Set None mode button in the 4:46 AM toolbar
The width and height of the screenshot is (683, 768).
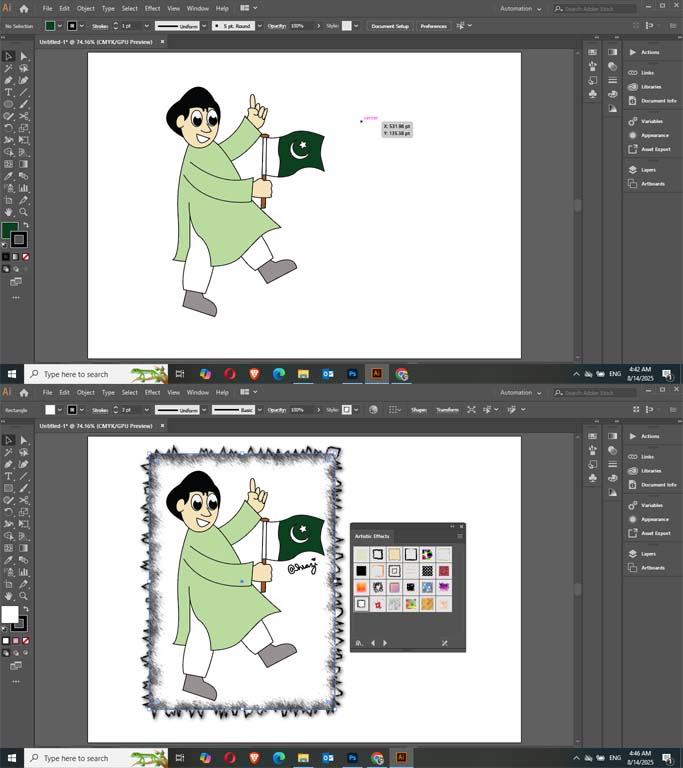(x=25, y=641)
